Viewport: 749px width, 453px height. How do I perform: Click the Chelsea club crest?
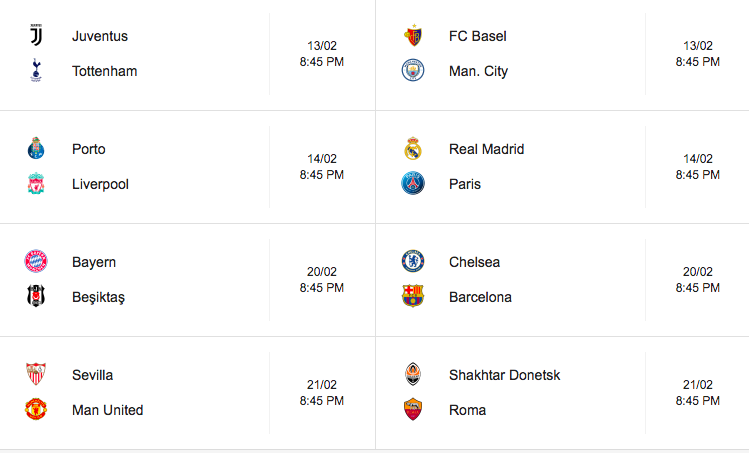pyautogui.click(x=413, y=261)
